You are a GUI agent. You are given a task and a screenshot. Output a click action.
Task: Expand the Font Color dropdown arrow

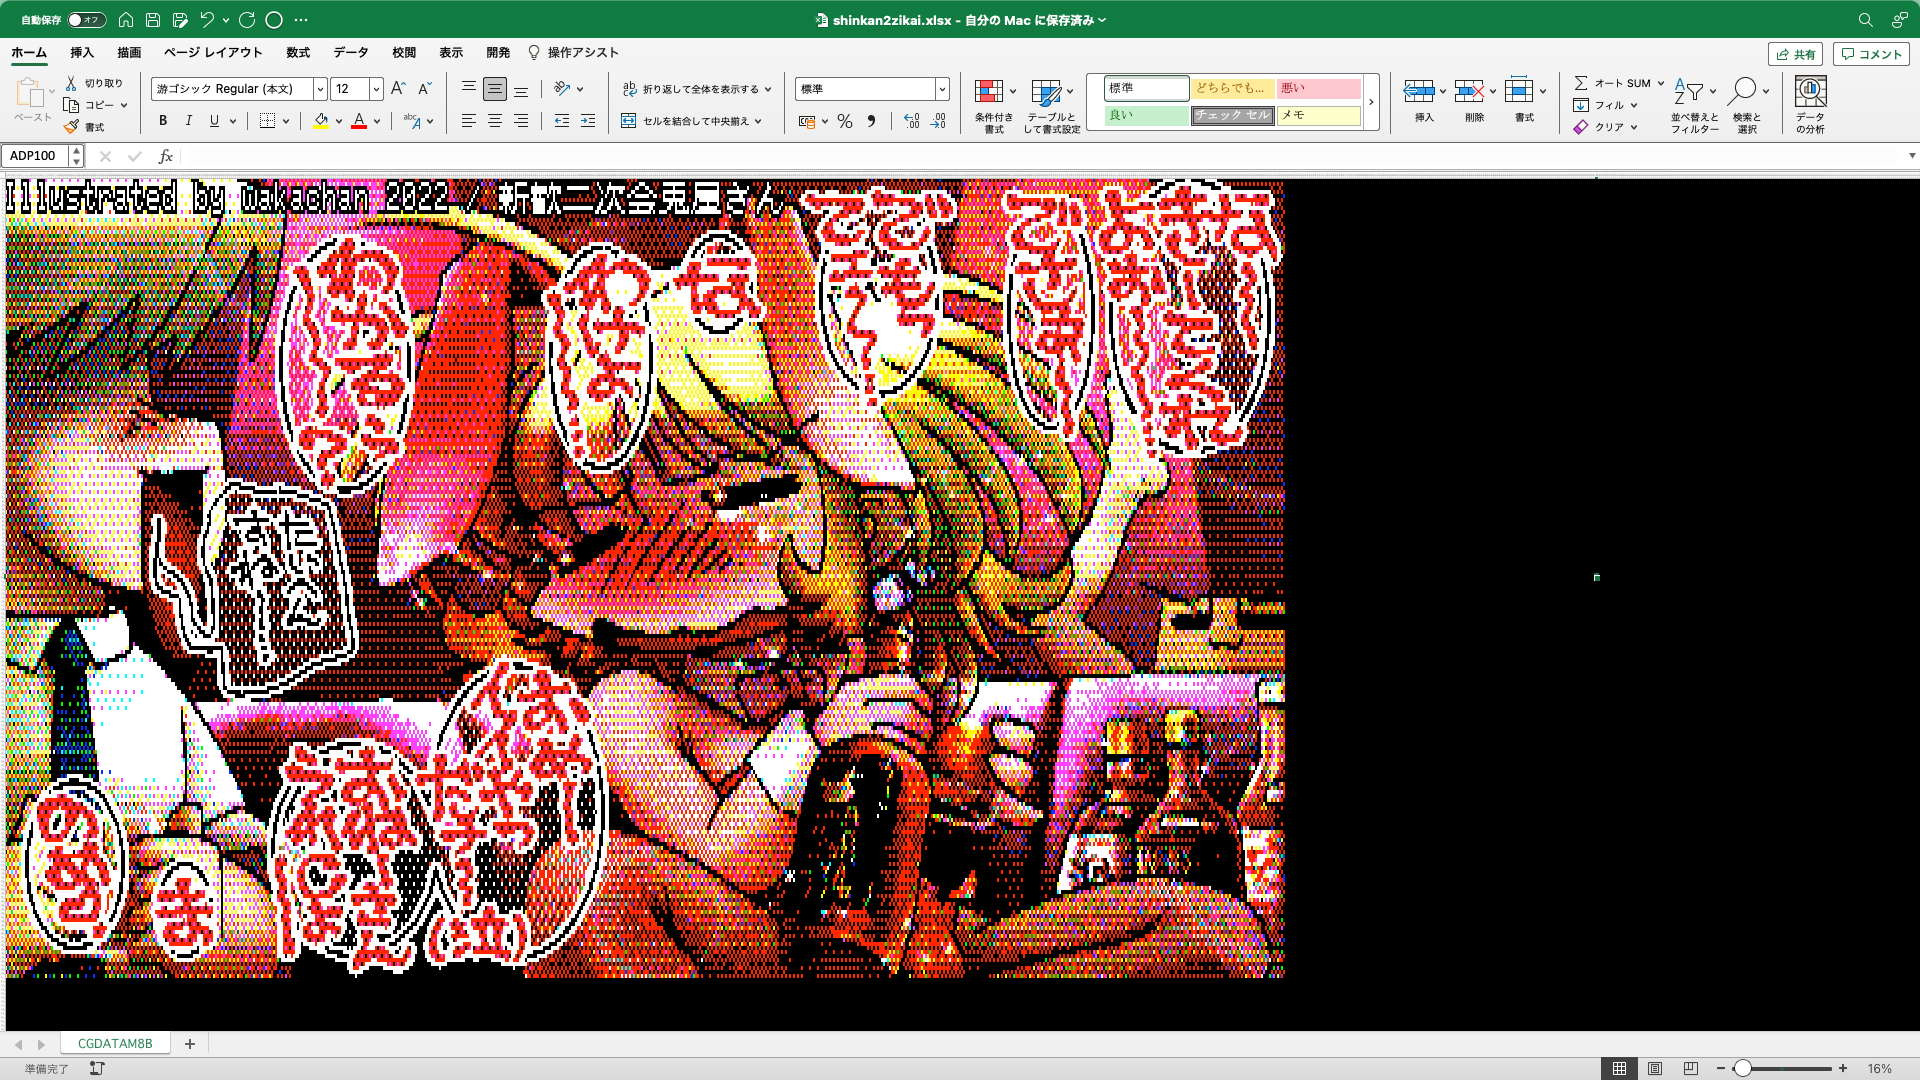[x=377, y=121]
